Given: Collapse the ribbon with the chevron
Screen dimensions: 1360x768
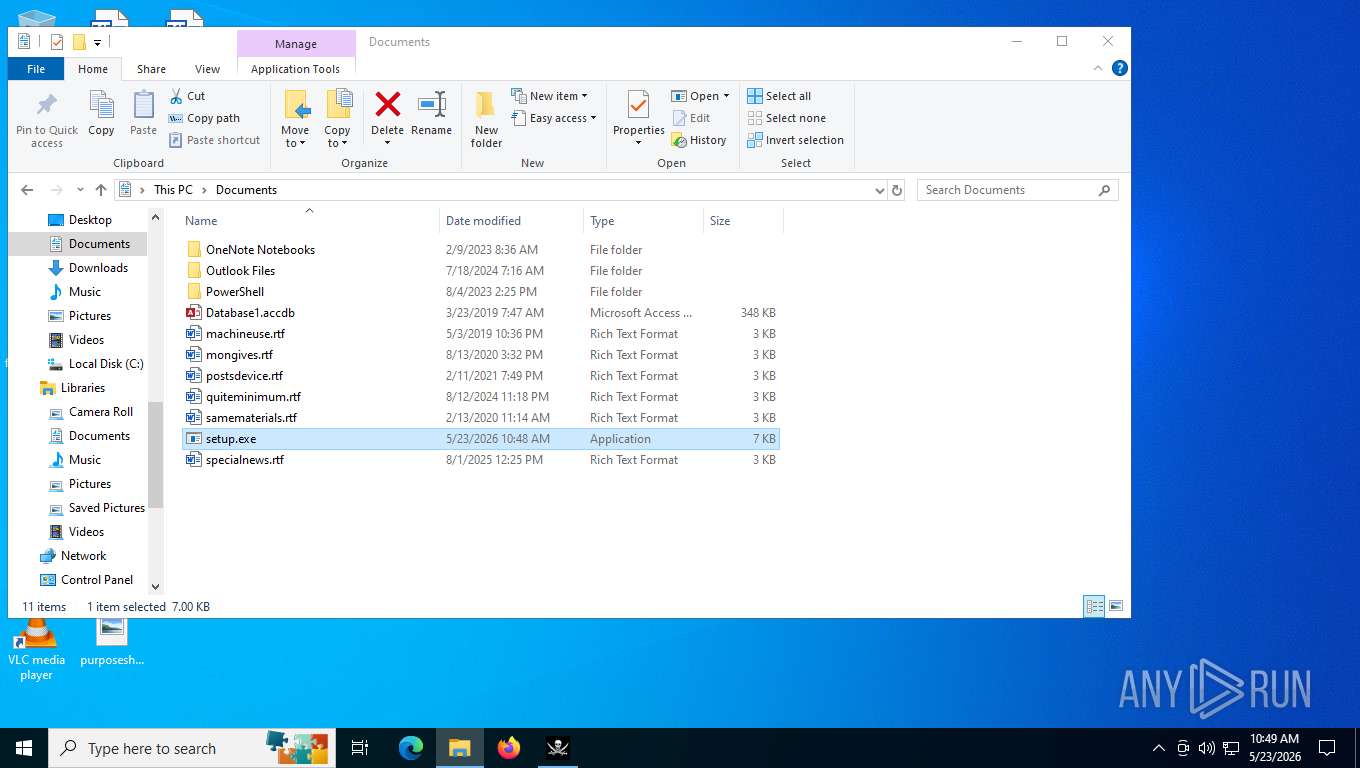Looking at the screenshot, I should coord(1099,68).
